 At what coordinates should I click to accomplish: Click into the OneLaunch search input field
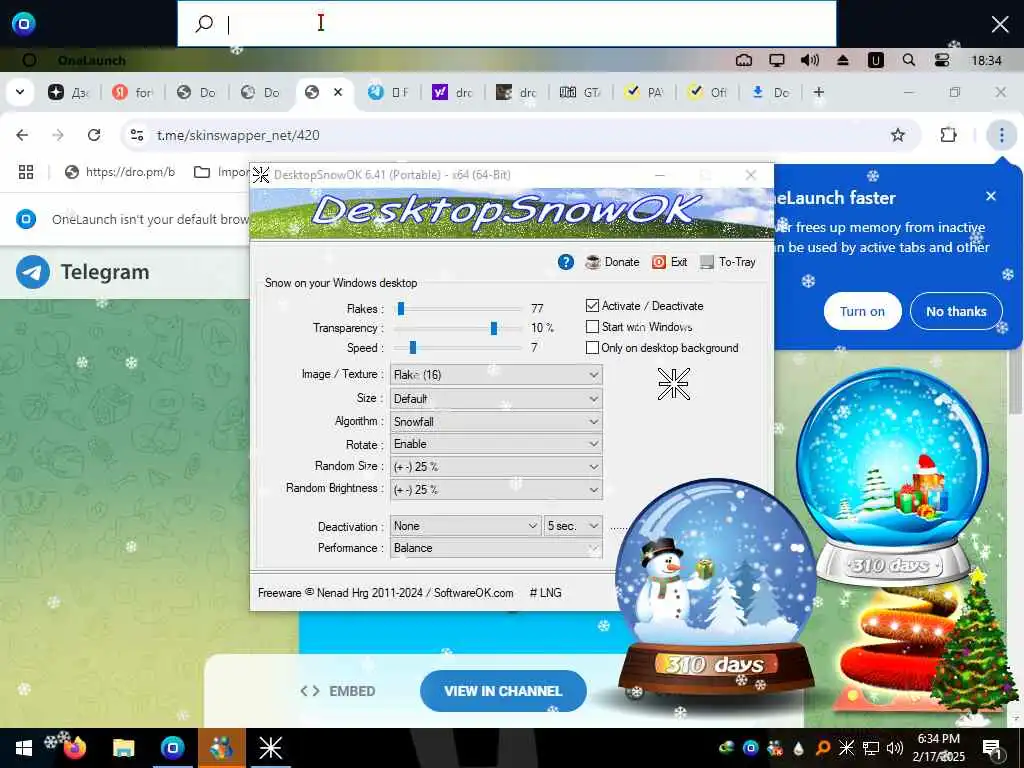(x=507, y=24)
